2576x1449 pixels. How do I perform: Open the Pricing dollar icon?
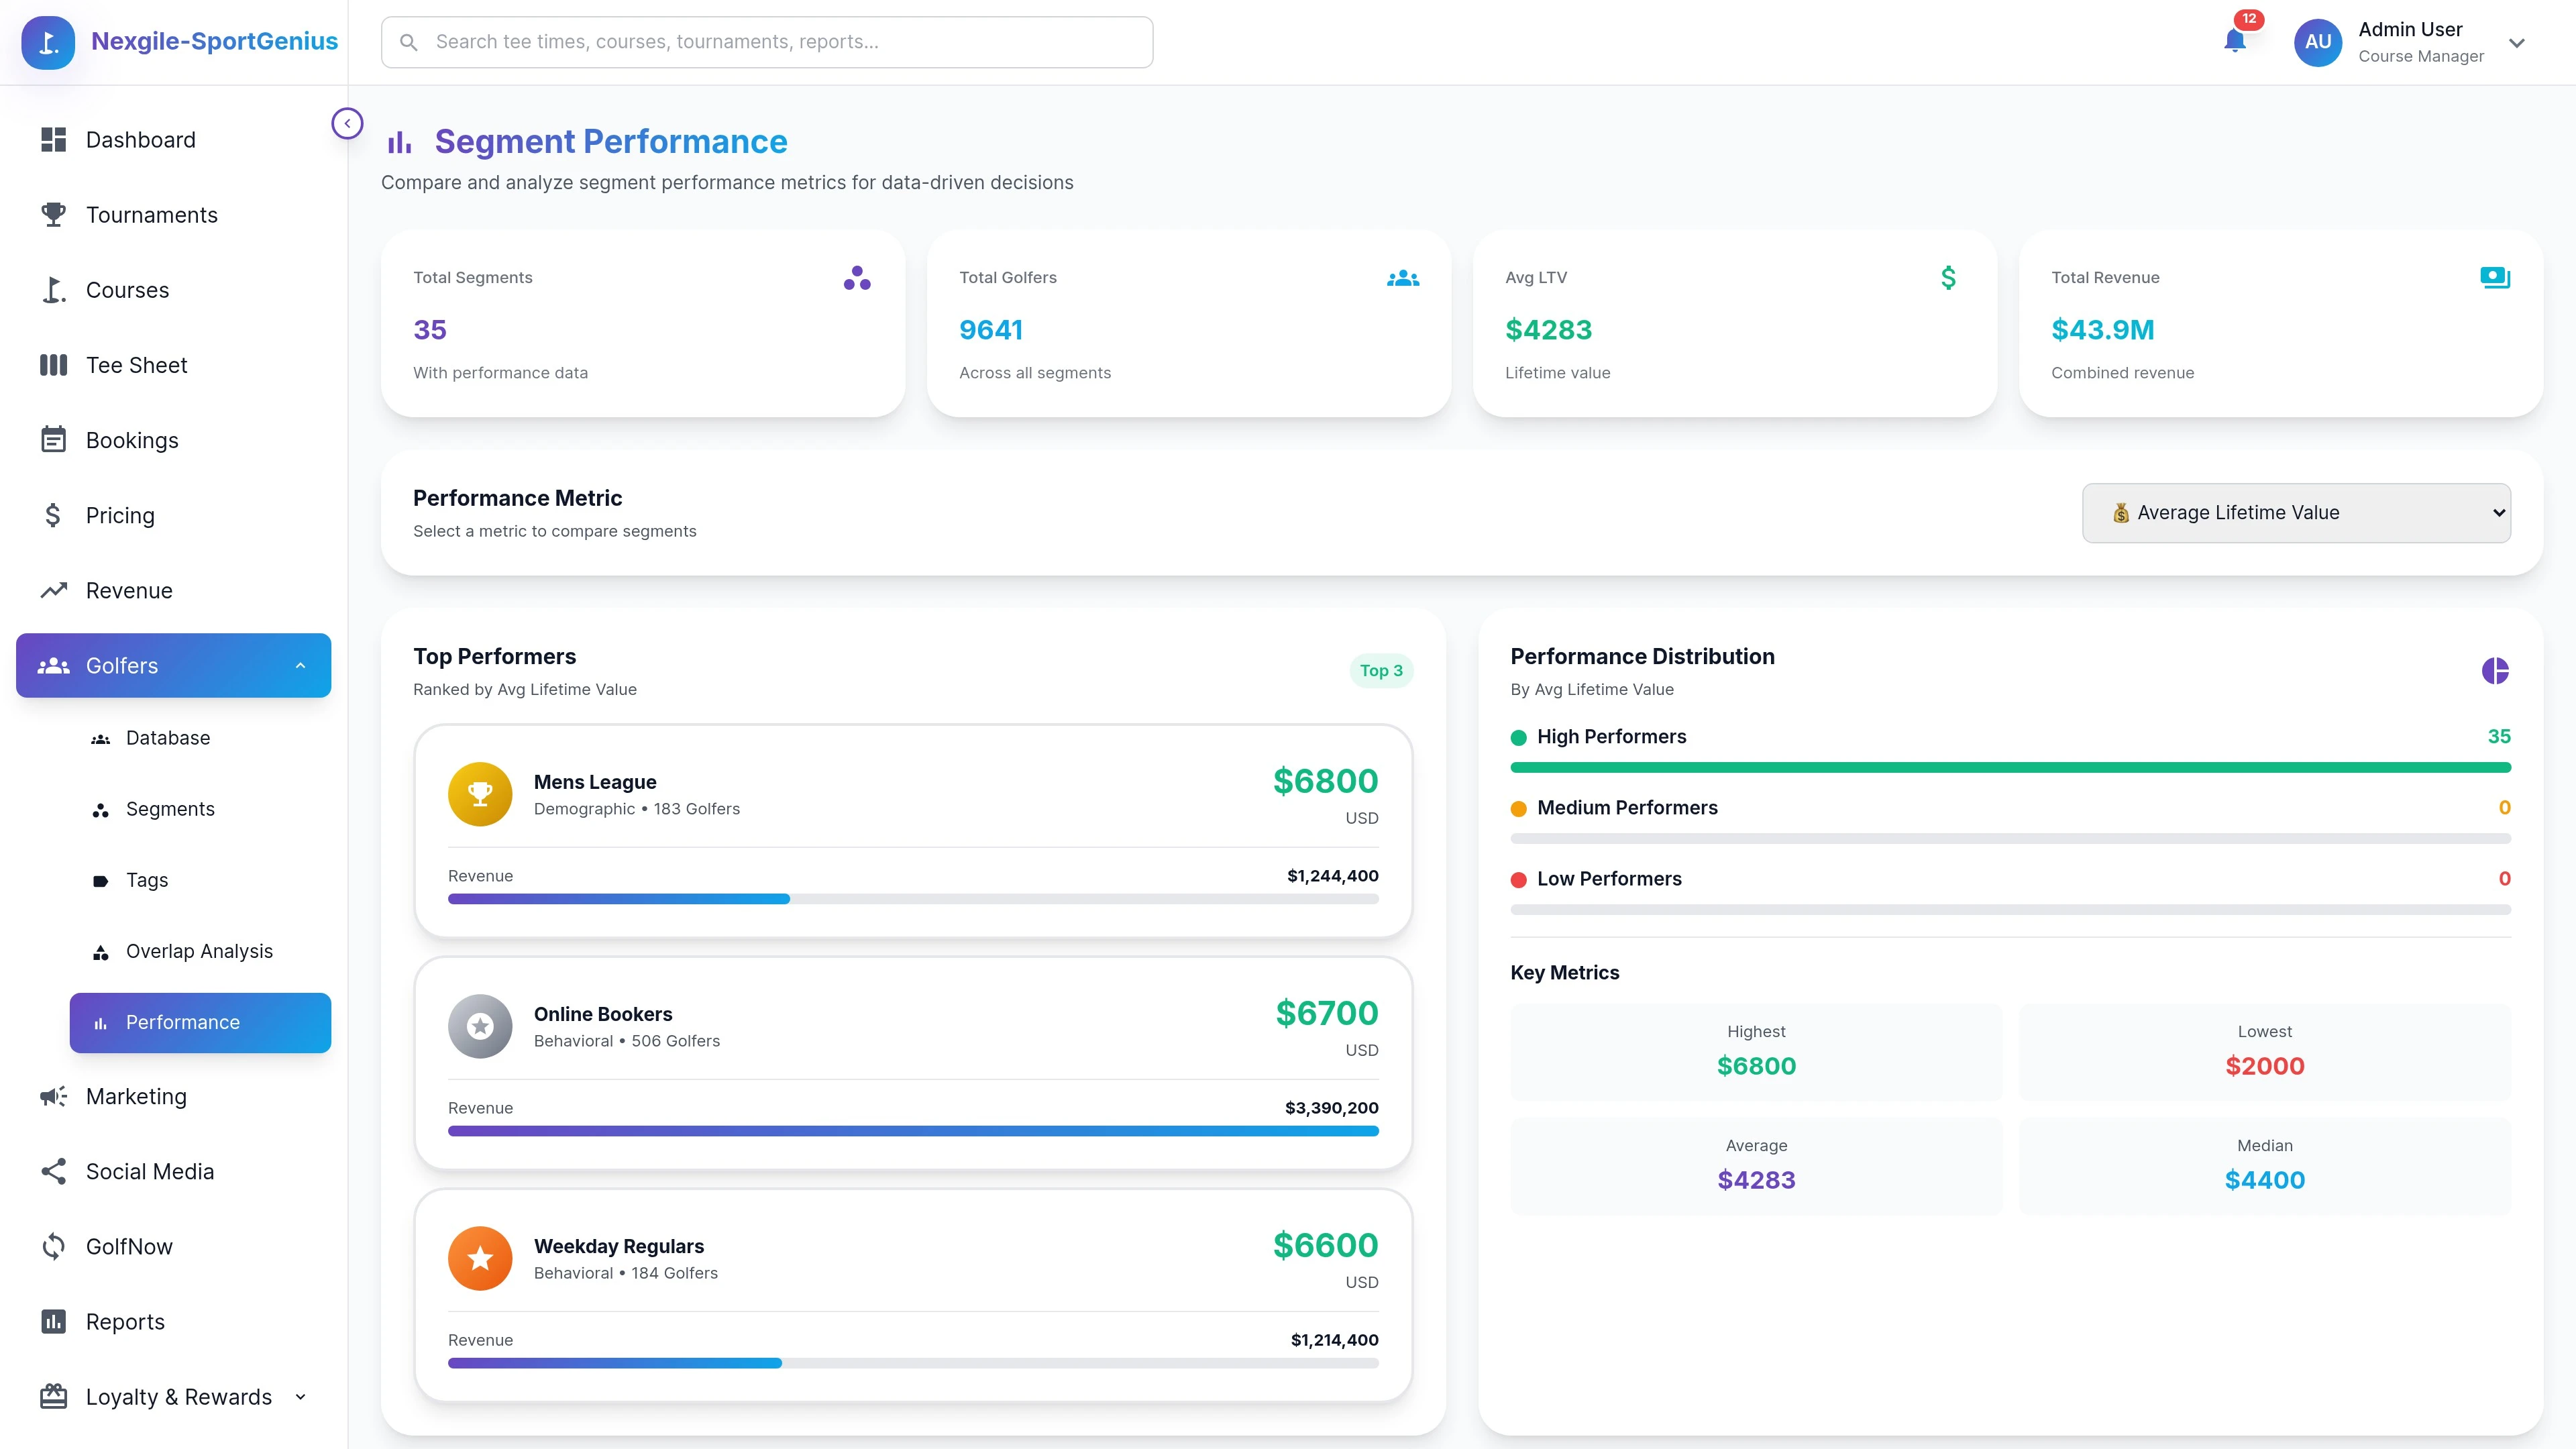53,515
